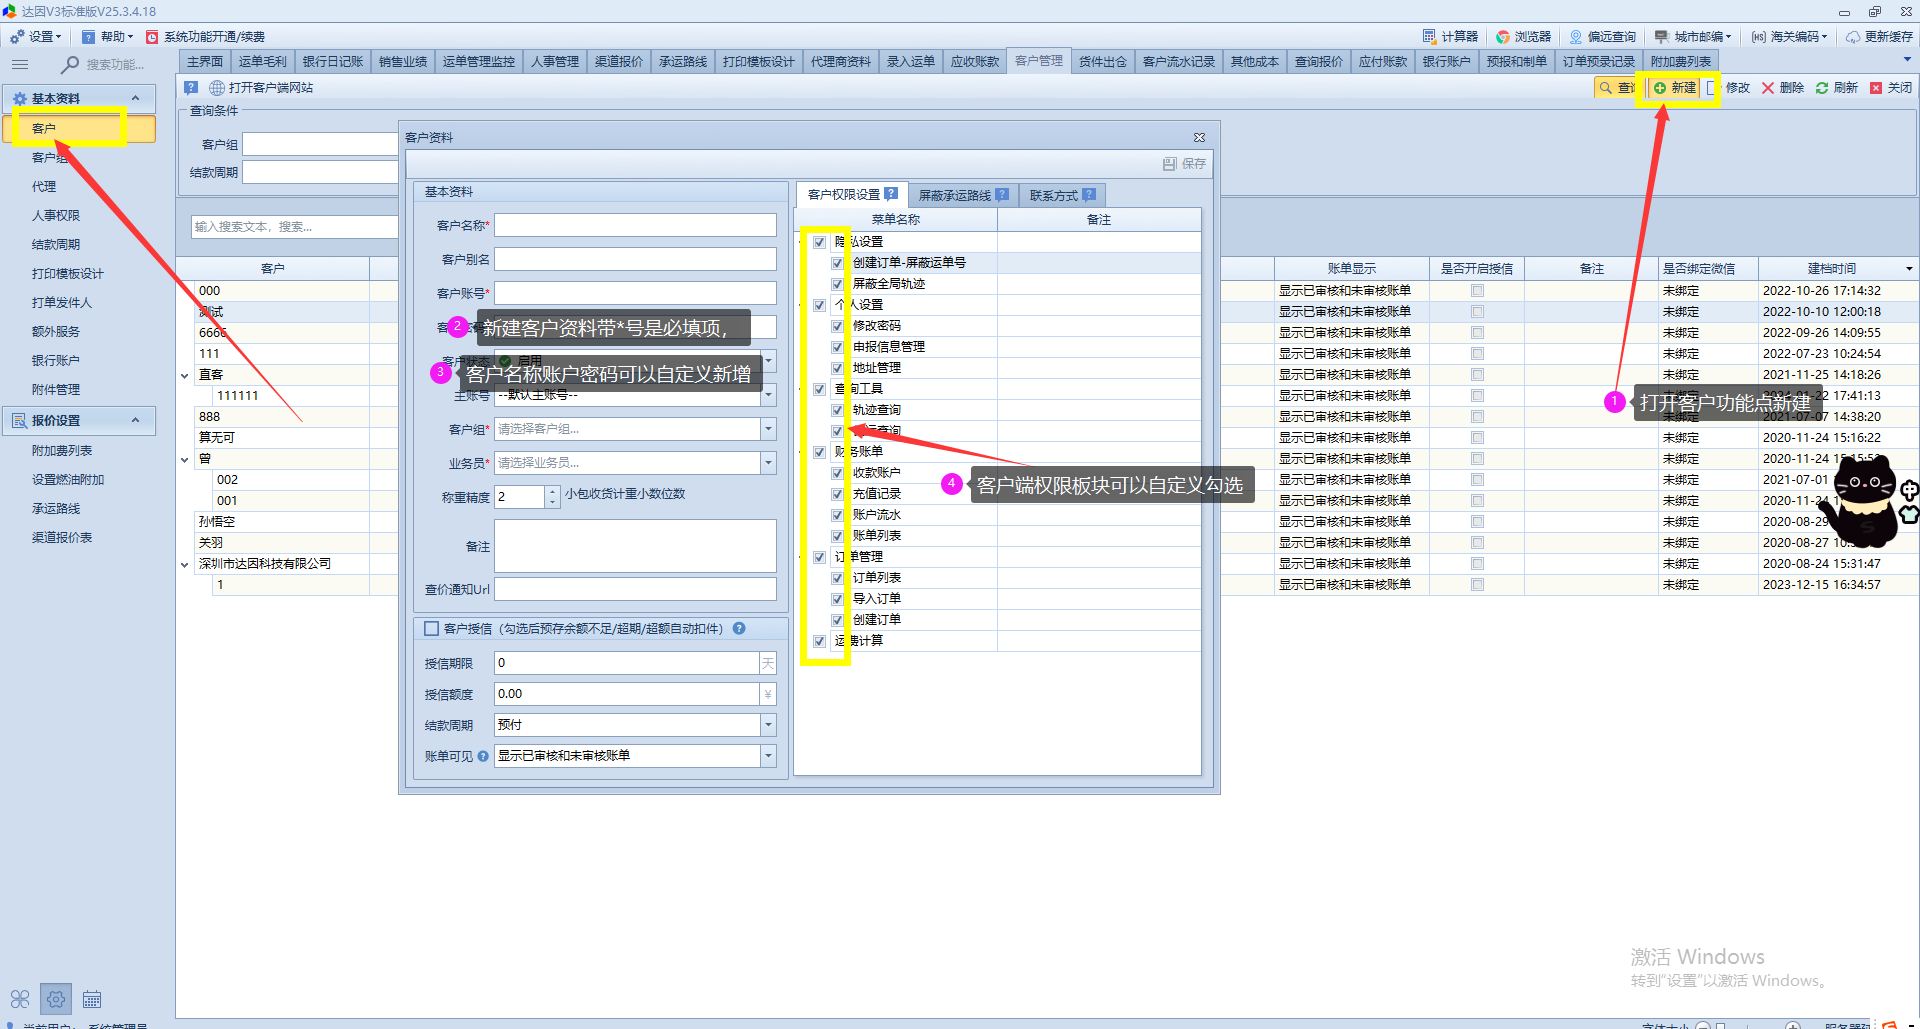Click the 更新缓存 cloud icon
Screen dimensions: 1920x1029
[x=1853, y=36]
